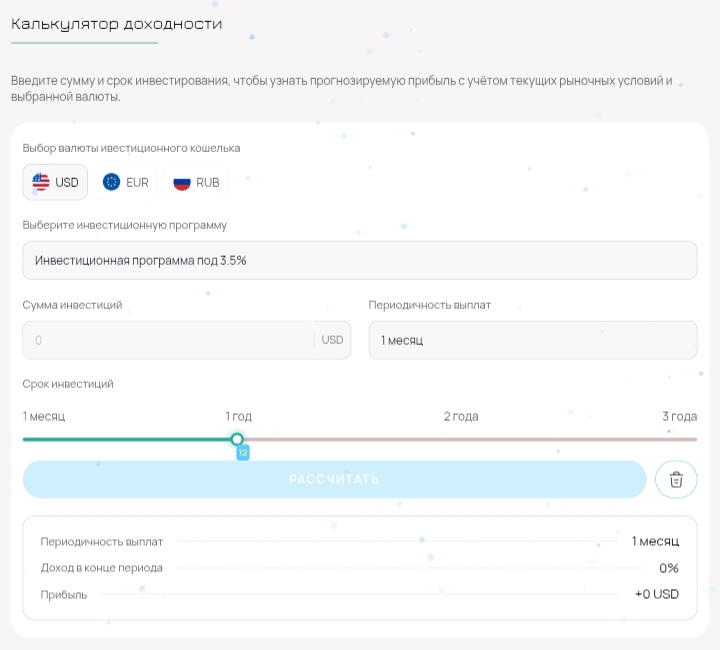Click the 'Калькулятор доходности' heading
Viewport: 720px width, 650px height.
[117, 23]
